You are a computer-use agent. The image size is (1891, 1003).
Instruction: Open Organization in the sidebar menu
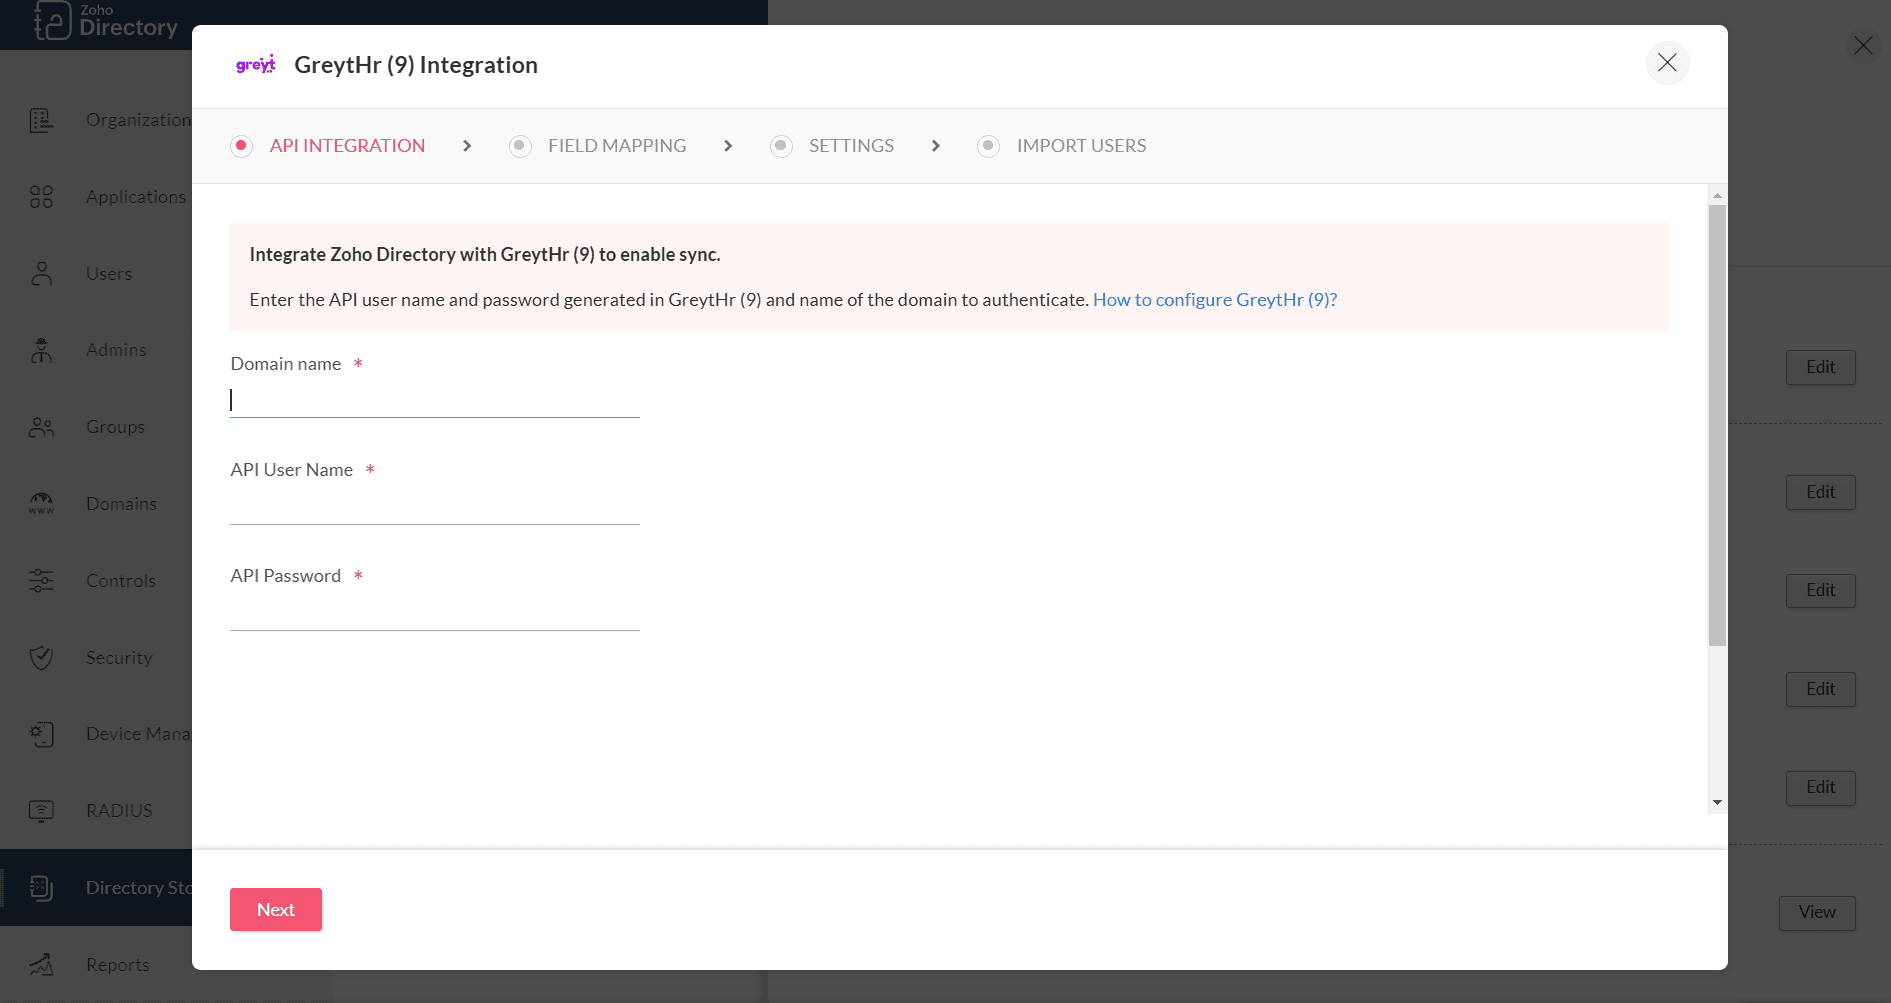138,120
